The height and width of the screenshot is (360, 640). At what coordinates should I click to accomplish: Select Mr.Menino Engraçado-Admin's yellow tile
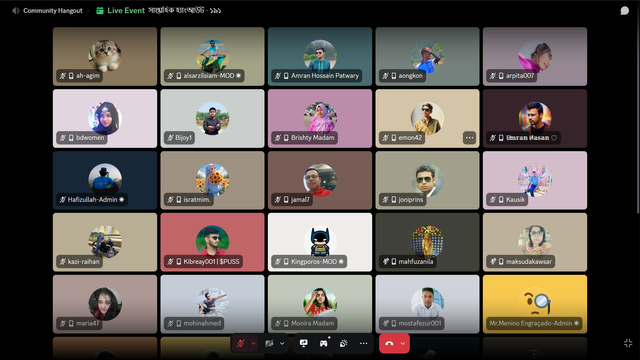(535, 304)
